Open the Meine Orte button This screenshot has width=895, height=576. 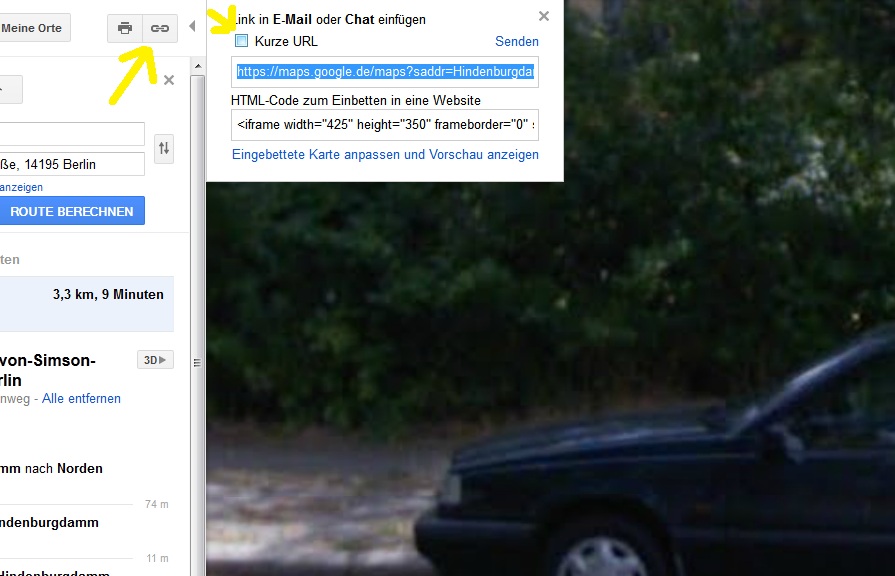click(x=35, y=28)
